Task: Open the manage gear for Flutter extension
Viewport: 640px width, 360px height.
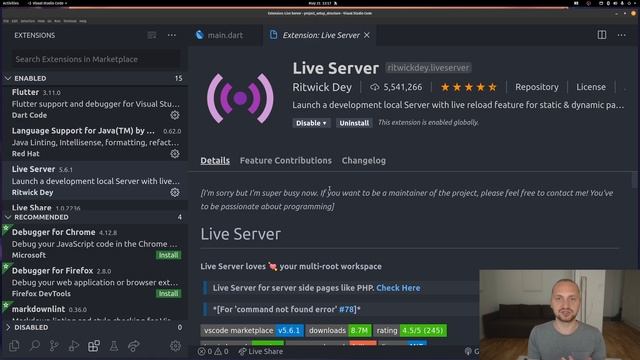Action: coord(175,115)
